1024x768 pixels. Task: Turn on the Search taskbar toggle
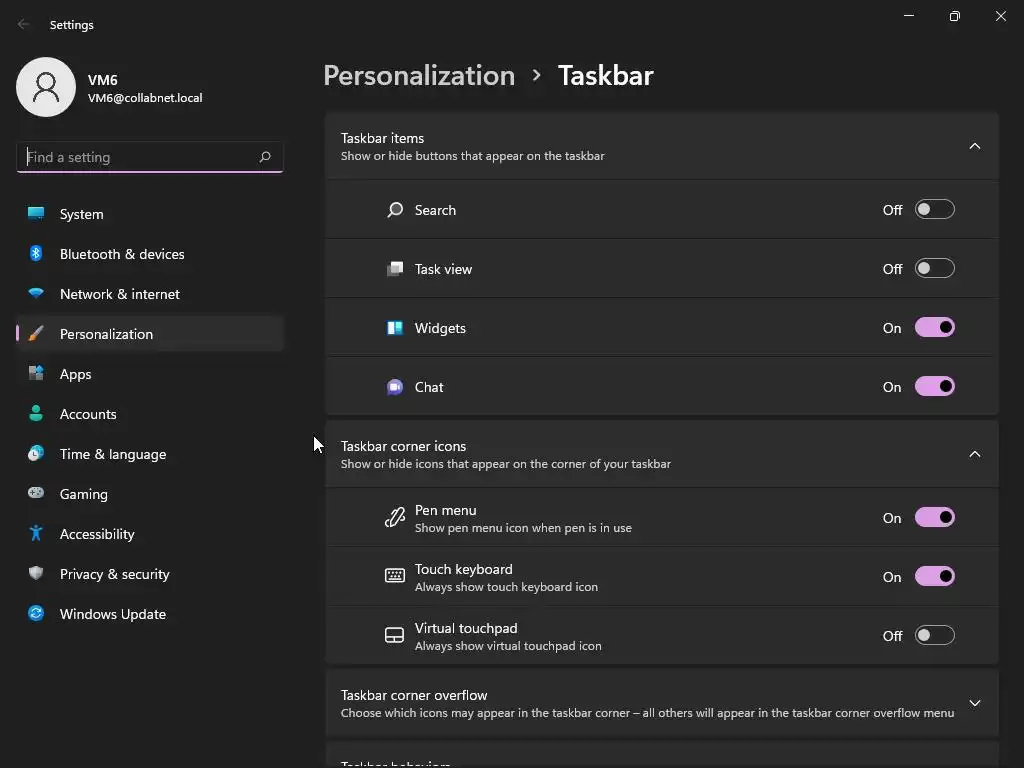tap(934, 210)
